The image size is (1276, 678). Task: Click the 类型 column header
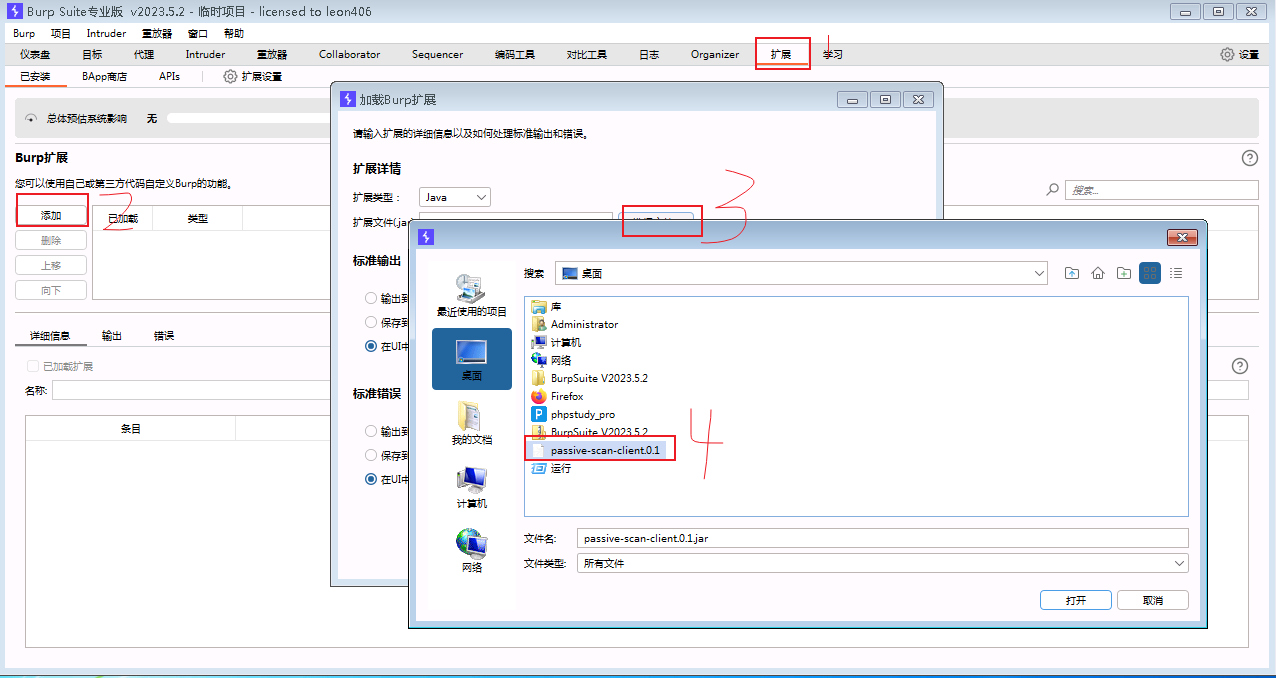pos(197,218)
